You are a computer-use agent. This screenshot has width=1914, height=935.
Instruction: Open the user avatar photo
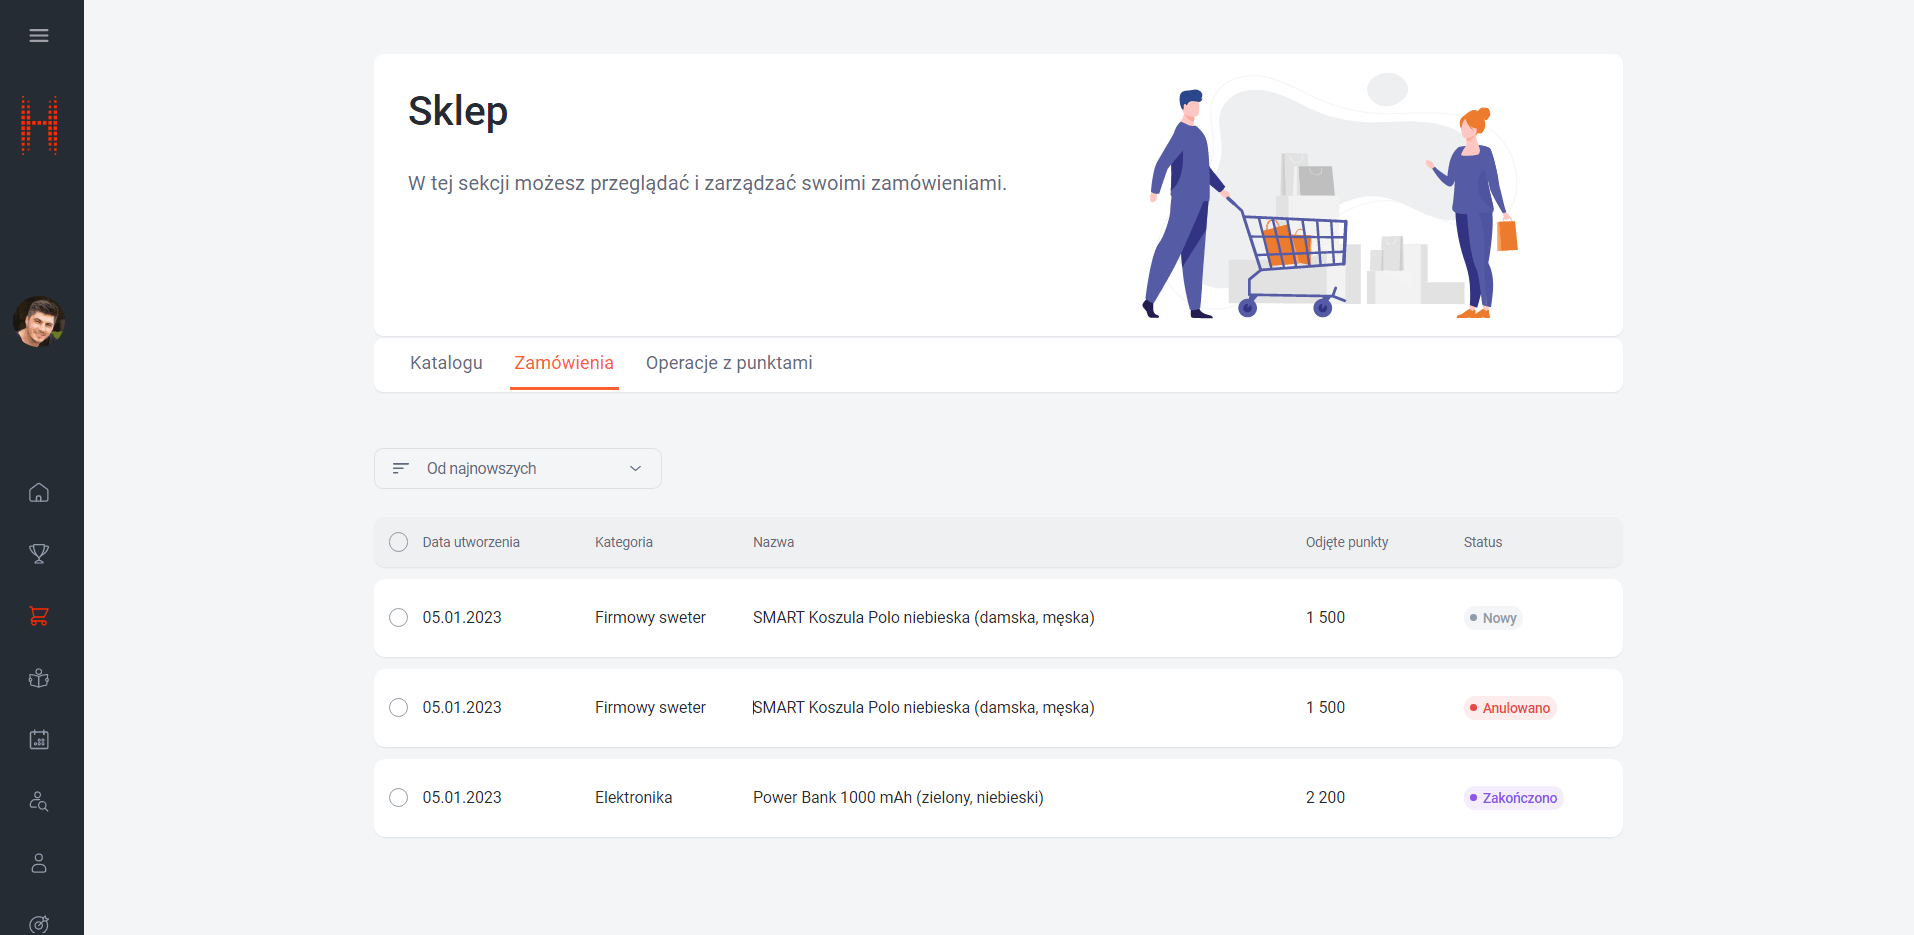point(39,322)
